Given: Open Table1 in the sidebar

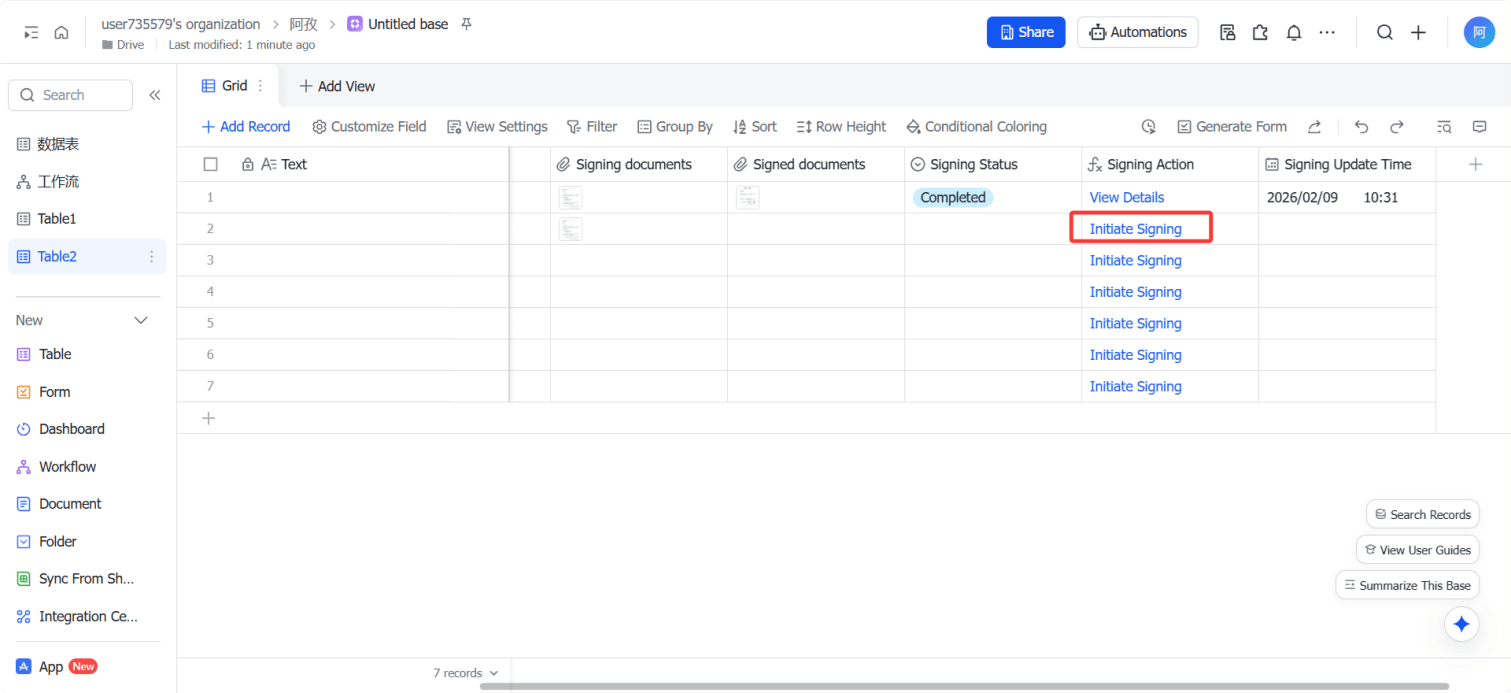Looking at the screenshot, I should [57, 219].
